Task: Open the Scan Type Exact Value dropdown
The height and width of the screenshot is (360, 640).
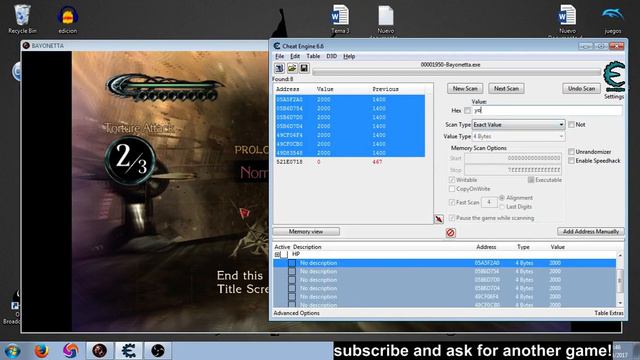Action: coord(518,124)
